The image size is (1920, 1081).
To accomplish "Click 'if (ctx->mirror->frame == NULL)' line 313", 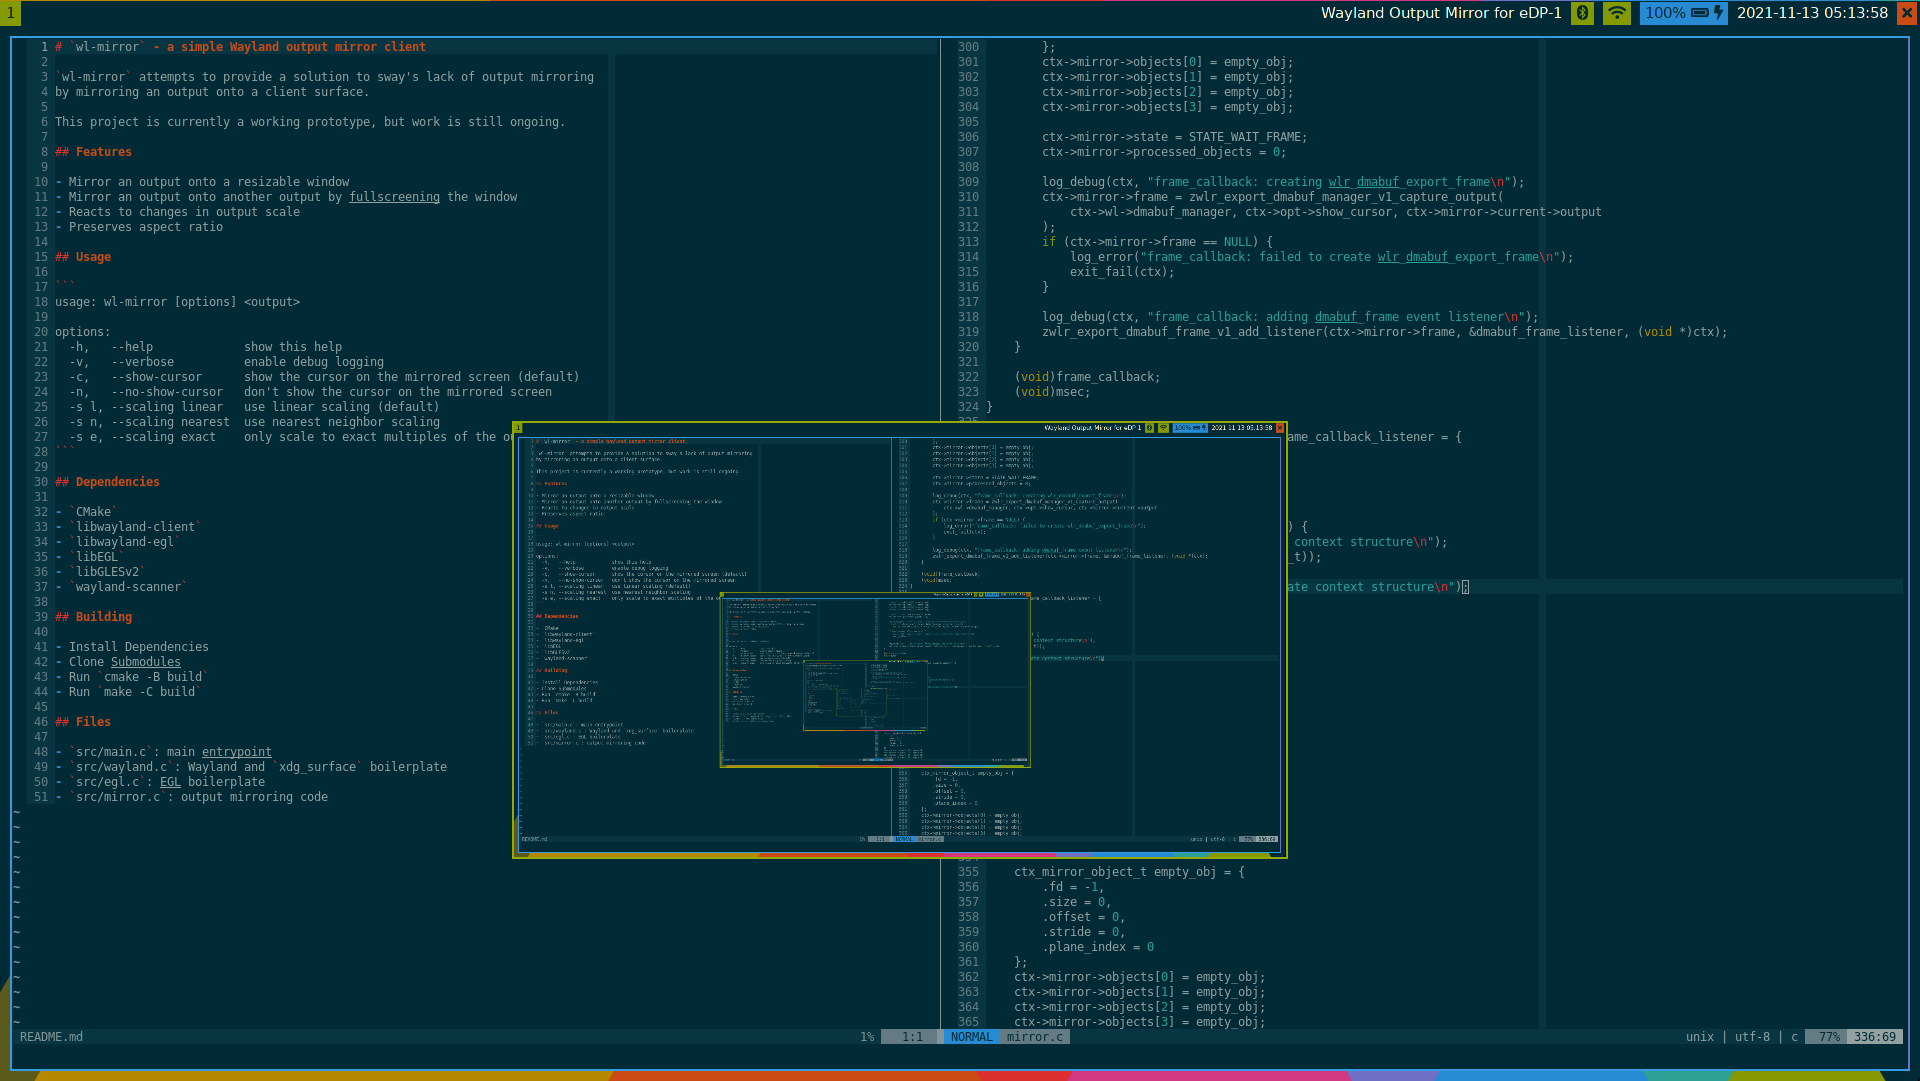I will click(x=1157, y=242).
